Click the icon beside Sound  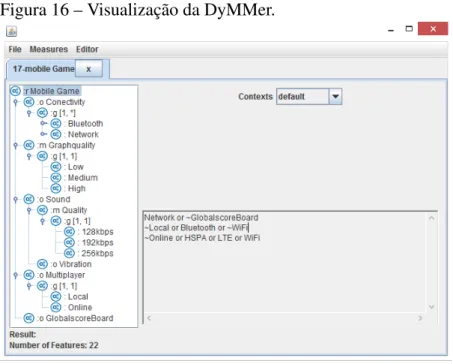[x=29, y=199]
